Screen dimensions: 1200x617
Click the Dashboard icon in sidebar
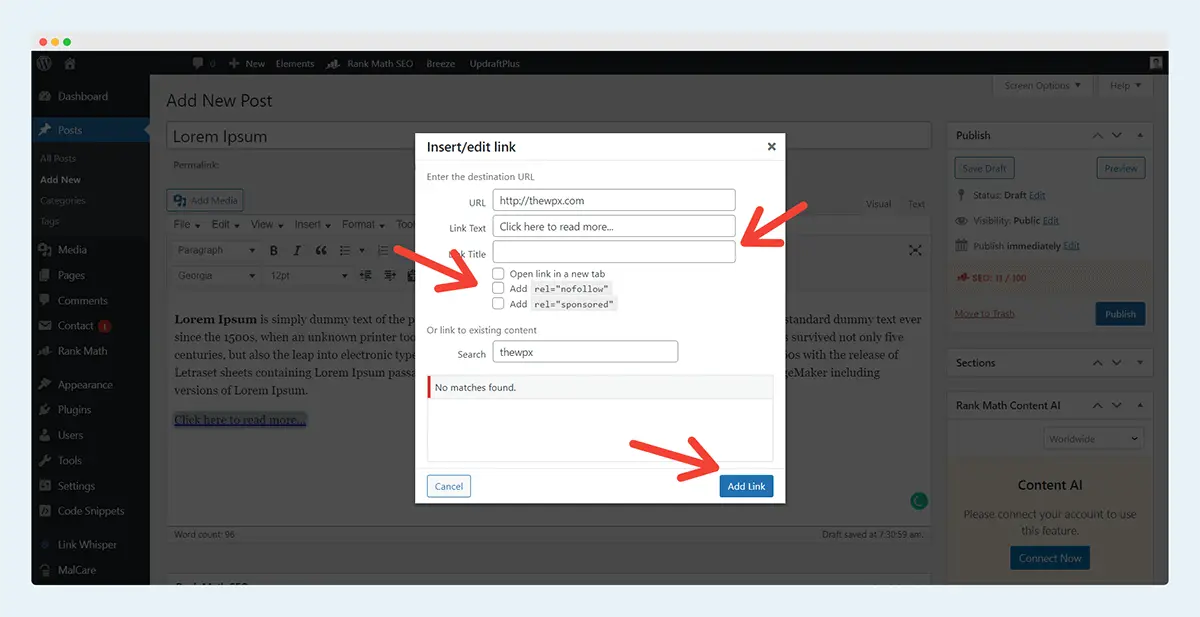tap(44, 97)
